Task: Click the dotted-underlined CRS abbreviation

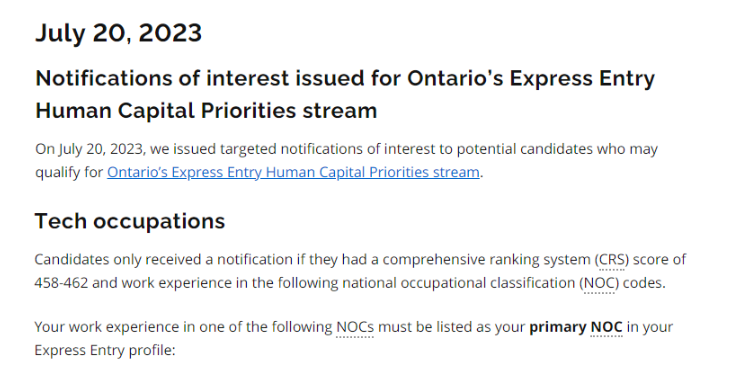Action: point(611,260)
